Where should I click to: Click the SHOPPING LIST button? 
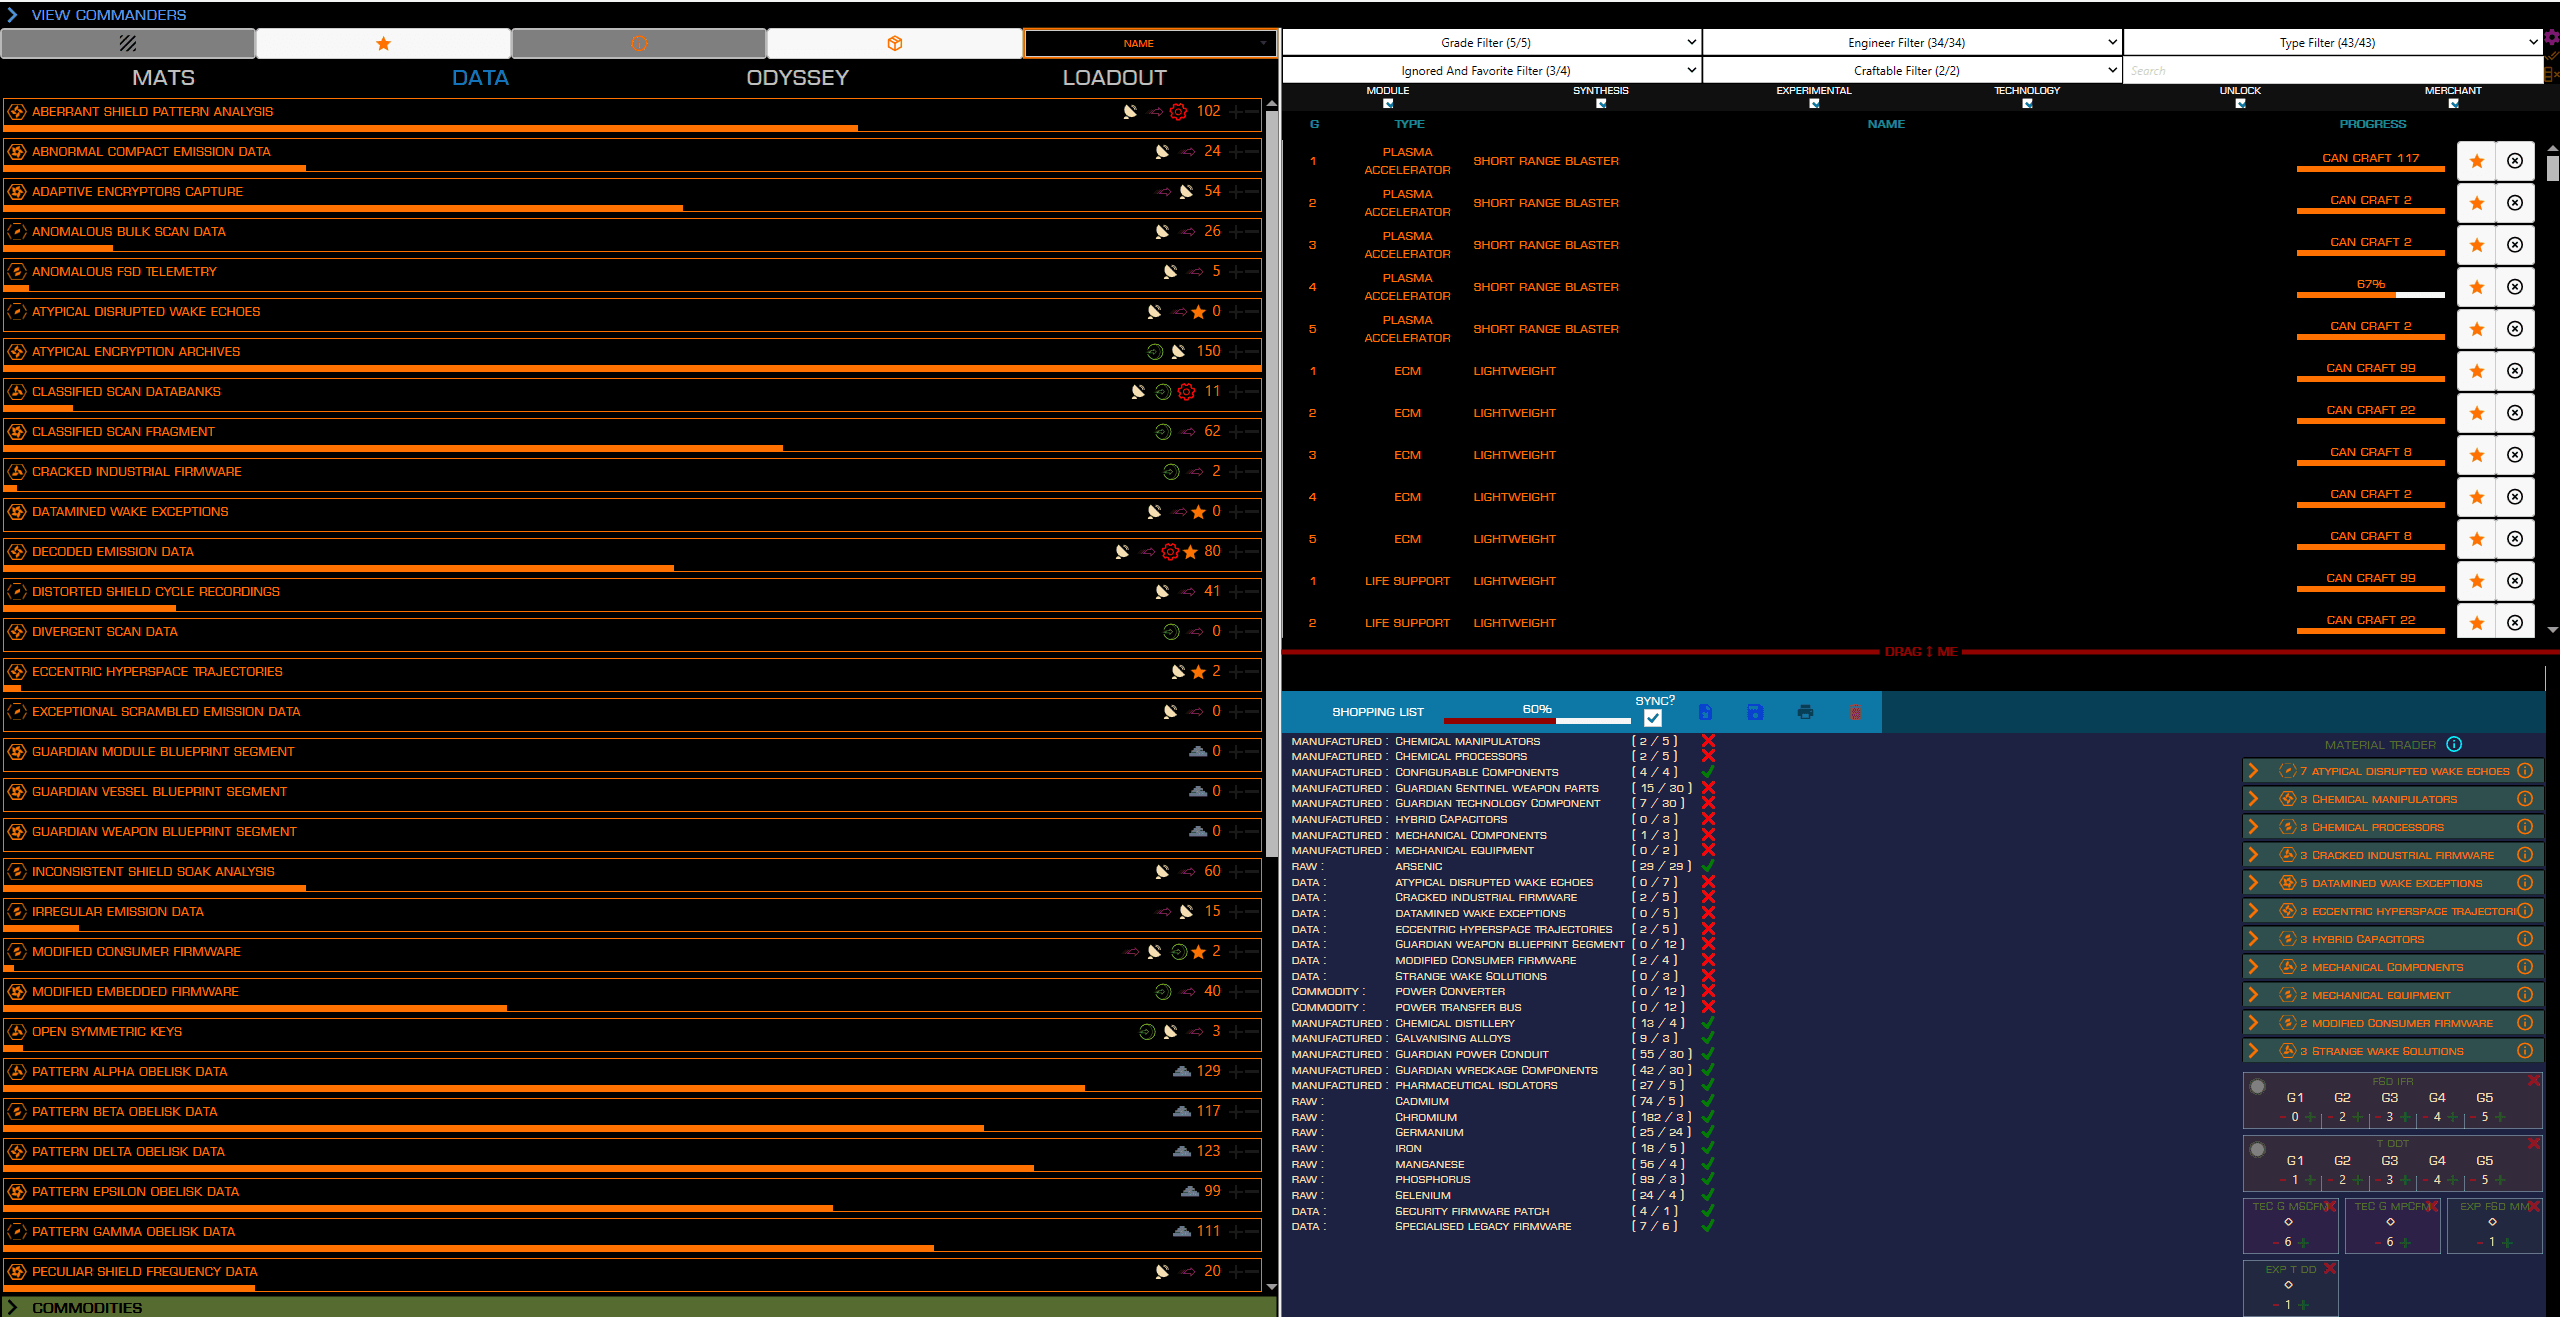tap(1377, 712)
